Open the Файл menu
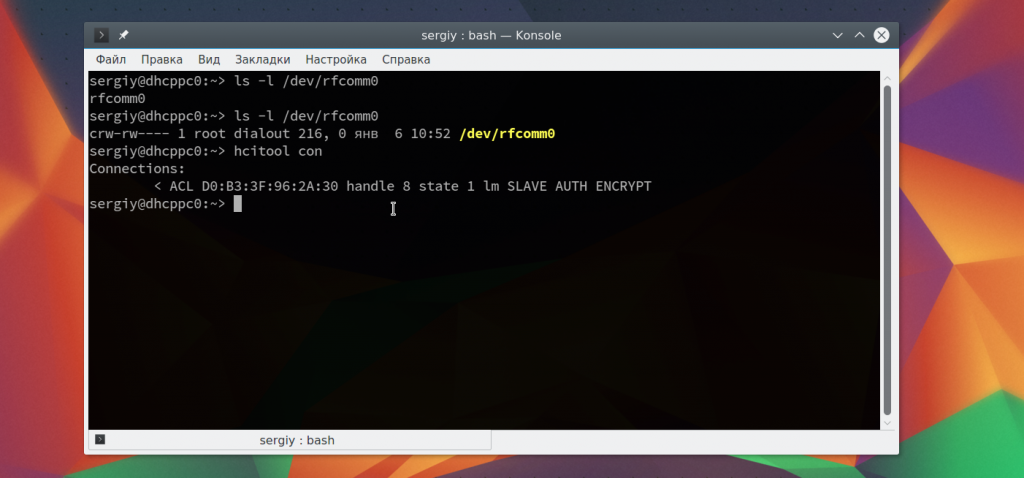The width and height of the screenshot is (1024, 478). pos(110,60)
